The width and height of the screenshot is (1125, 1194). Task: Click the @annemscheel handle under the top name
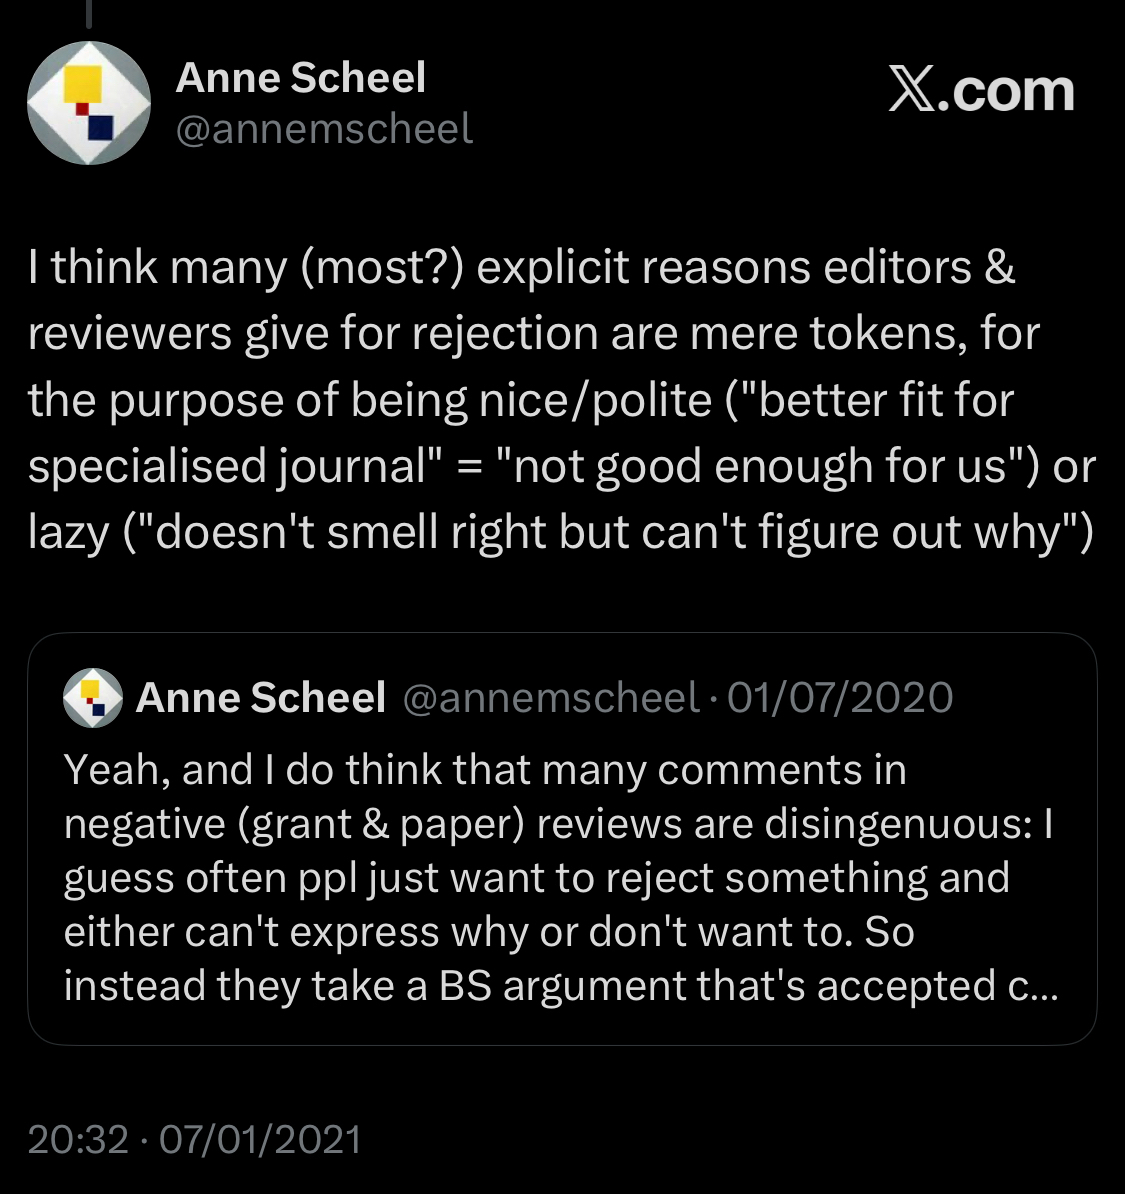click(324, 129)
